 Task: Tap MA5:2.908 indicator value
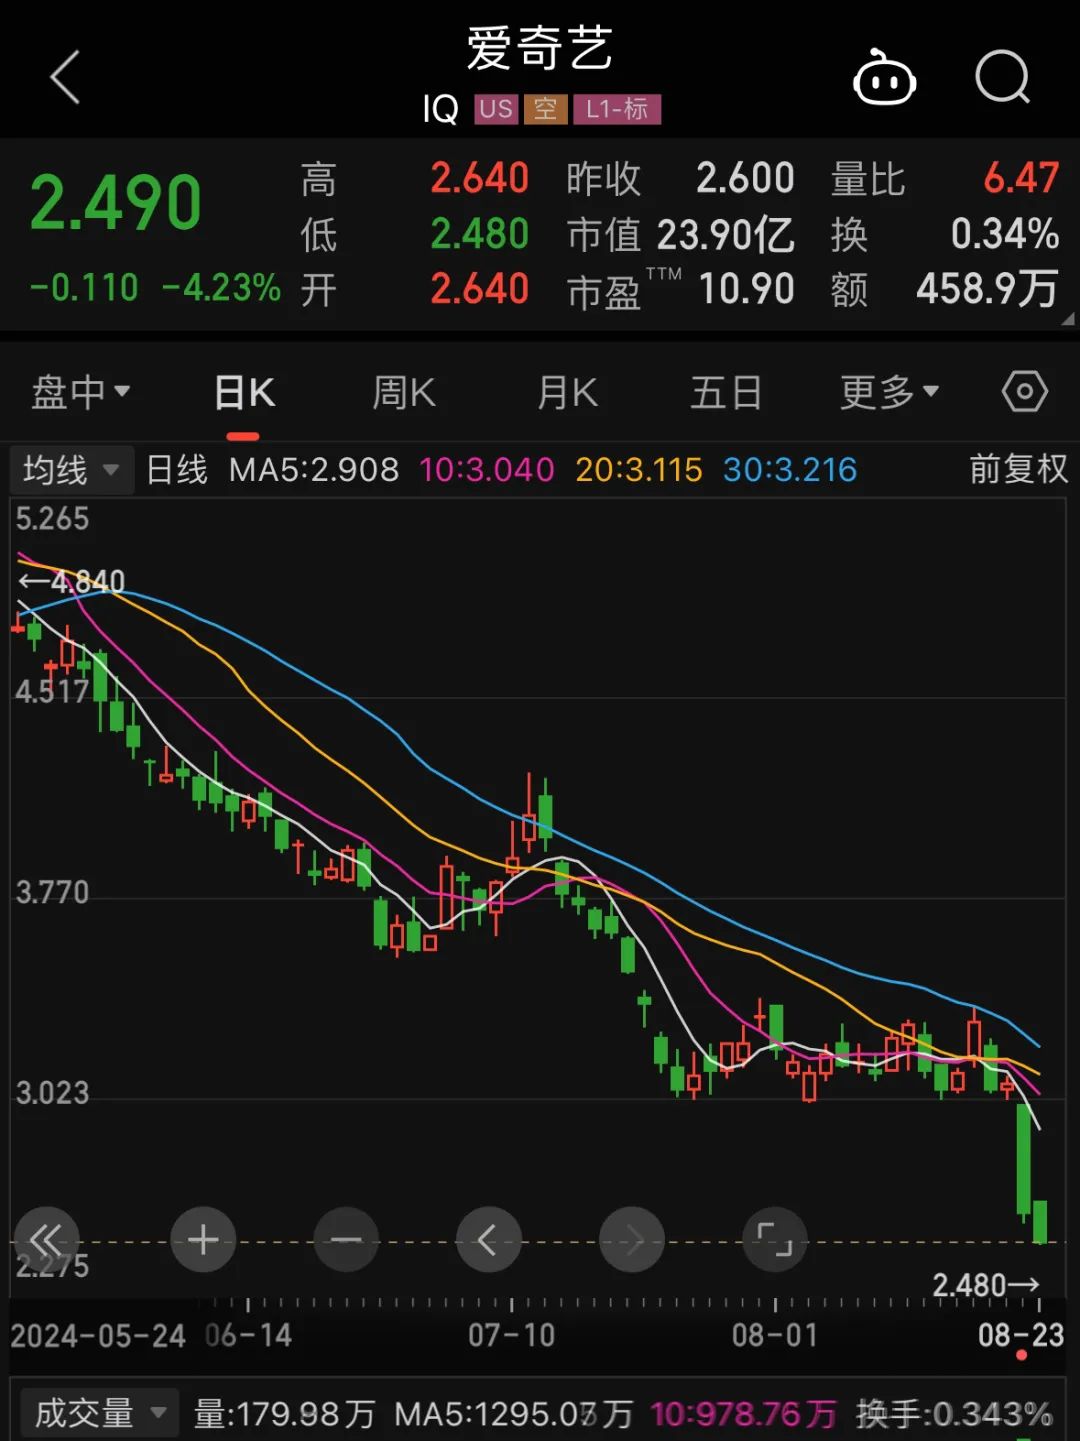(314, 469)
